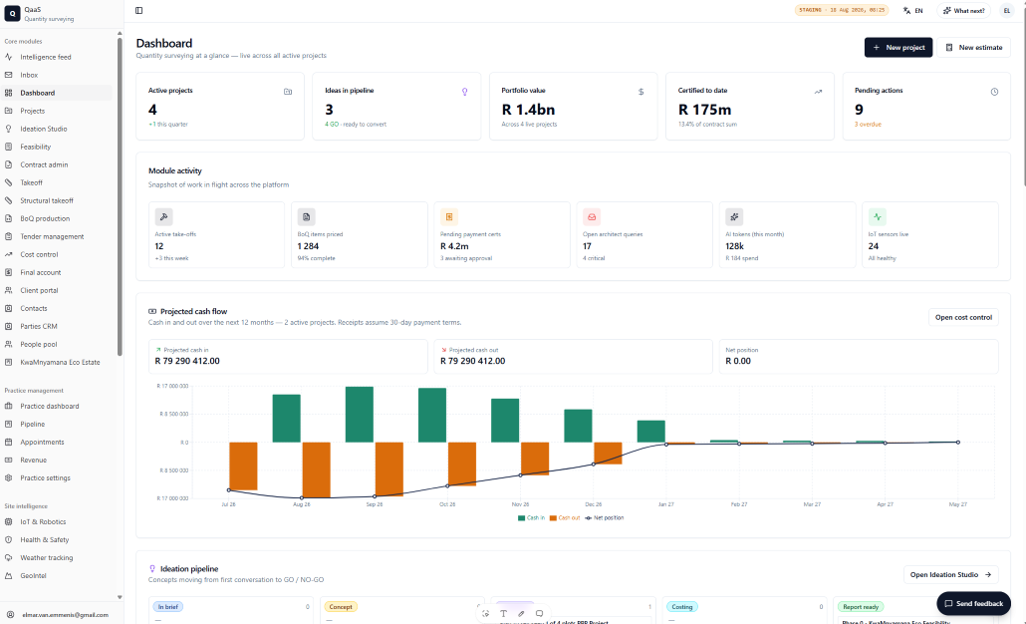Click the IoT sensors live pulse icon
The width and height of the screenshot is (1026, 624).
coord(877,217)
